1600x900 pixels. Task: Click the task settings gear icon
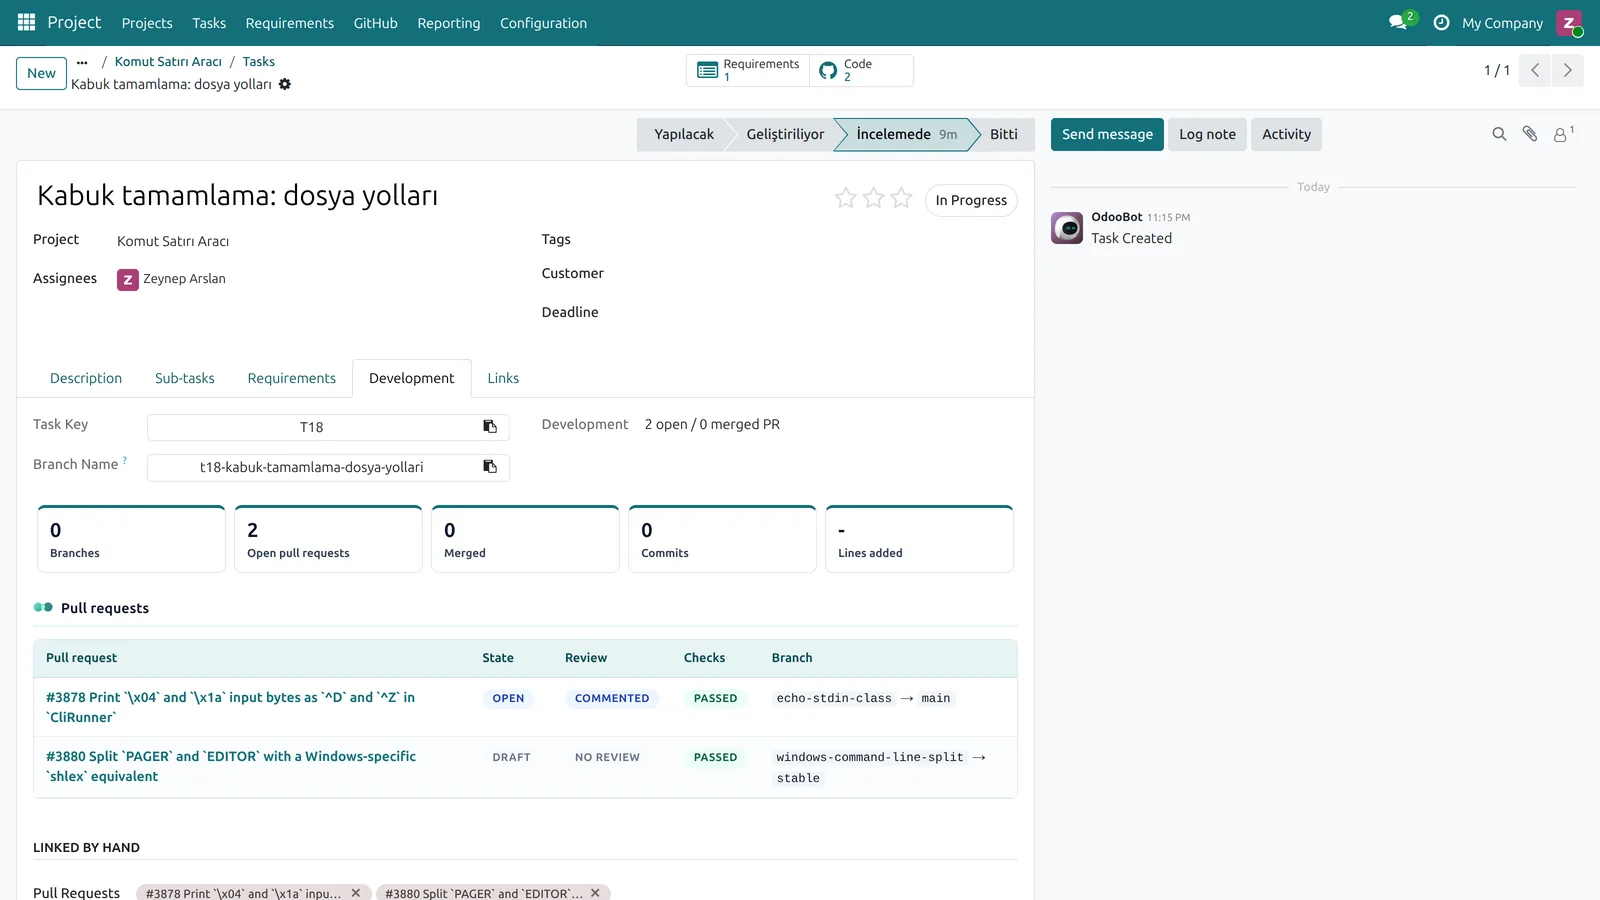click(x=285, y=84)
